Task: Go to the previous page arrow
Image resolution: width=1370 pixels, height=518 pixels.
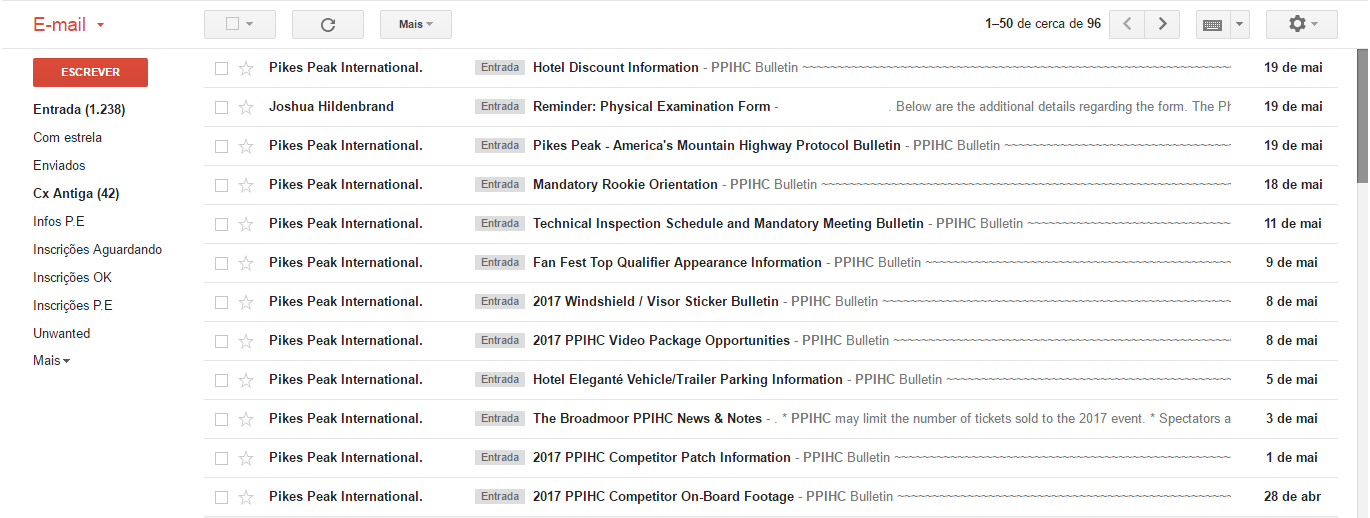Action: (1127, 24)
